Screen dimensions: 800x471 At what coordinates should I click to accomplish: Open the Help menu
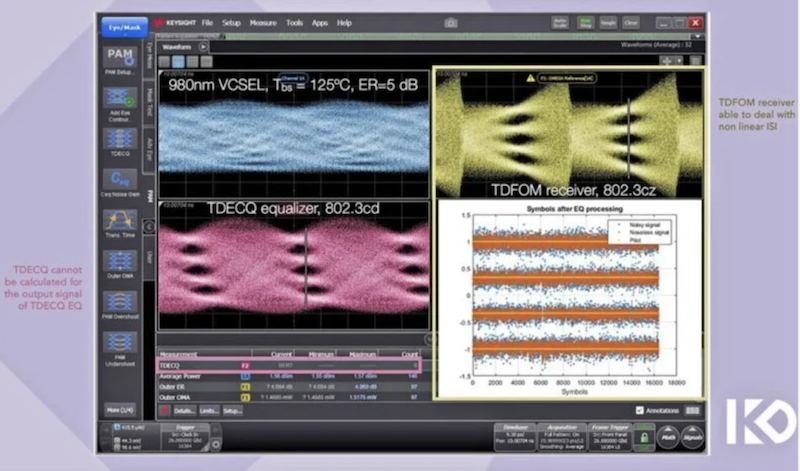pos(344,23)
